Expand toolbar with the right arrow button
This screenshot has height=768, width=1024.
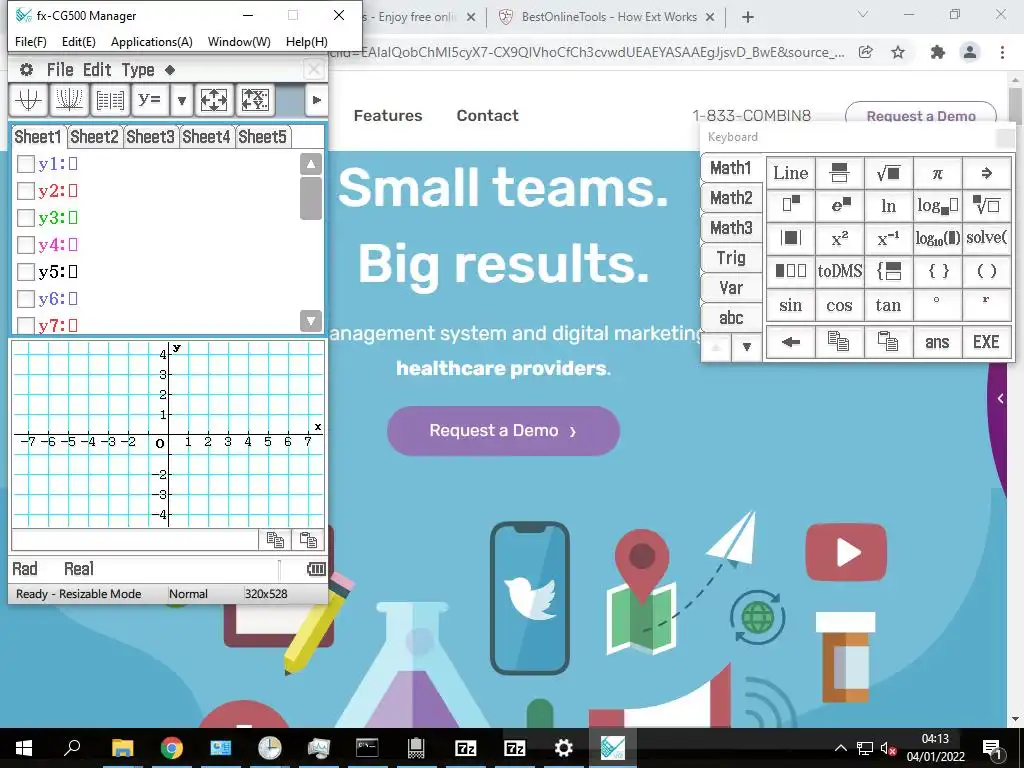317,100
